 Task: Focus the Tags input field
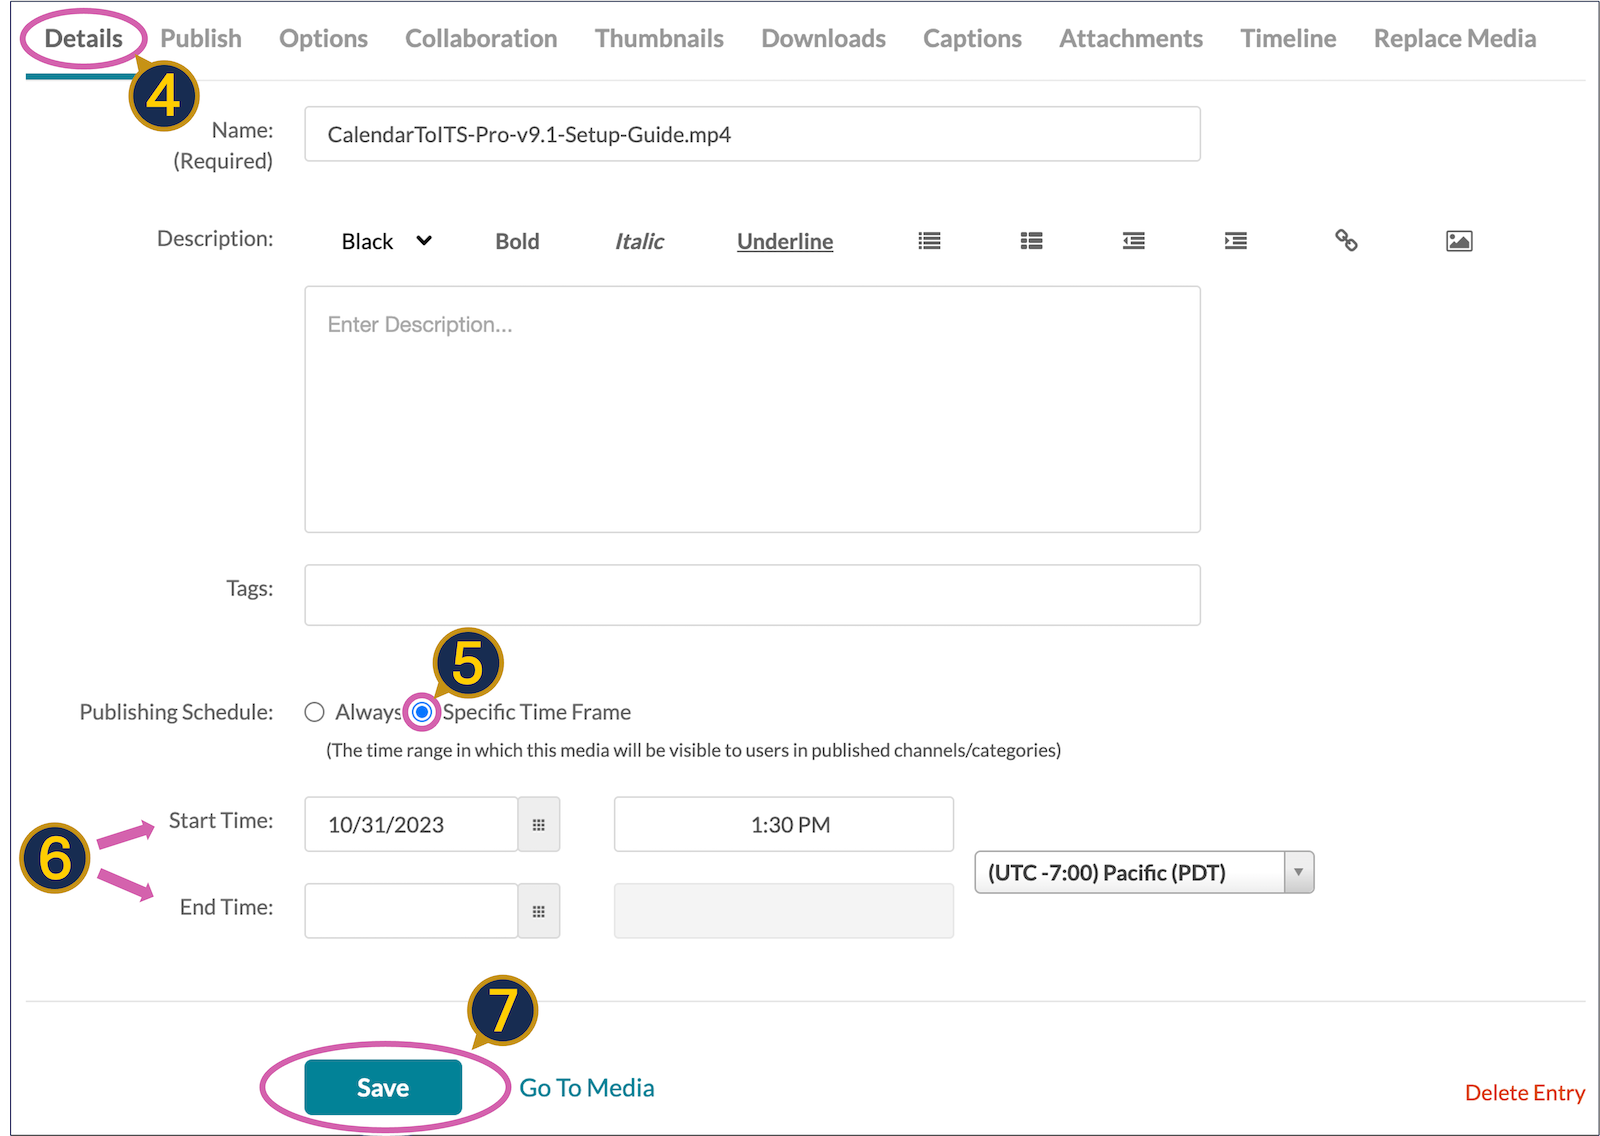(x=752, y=595)
